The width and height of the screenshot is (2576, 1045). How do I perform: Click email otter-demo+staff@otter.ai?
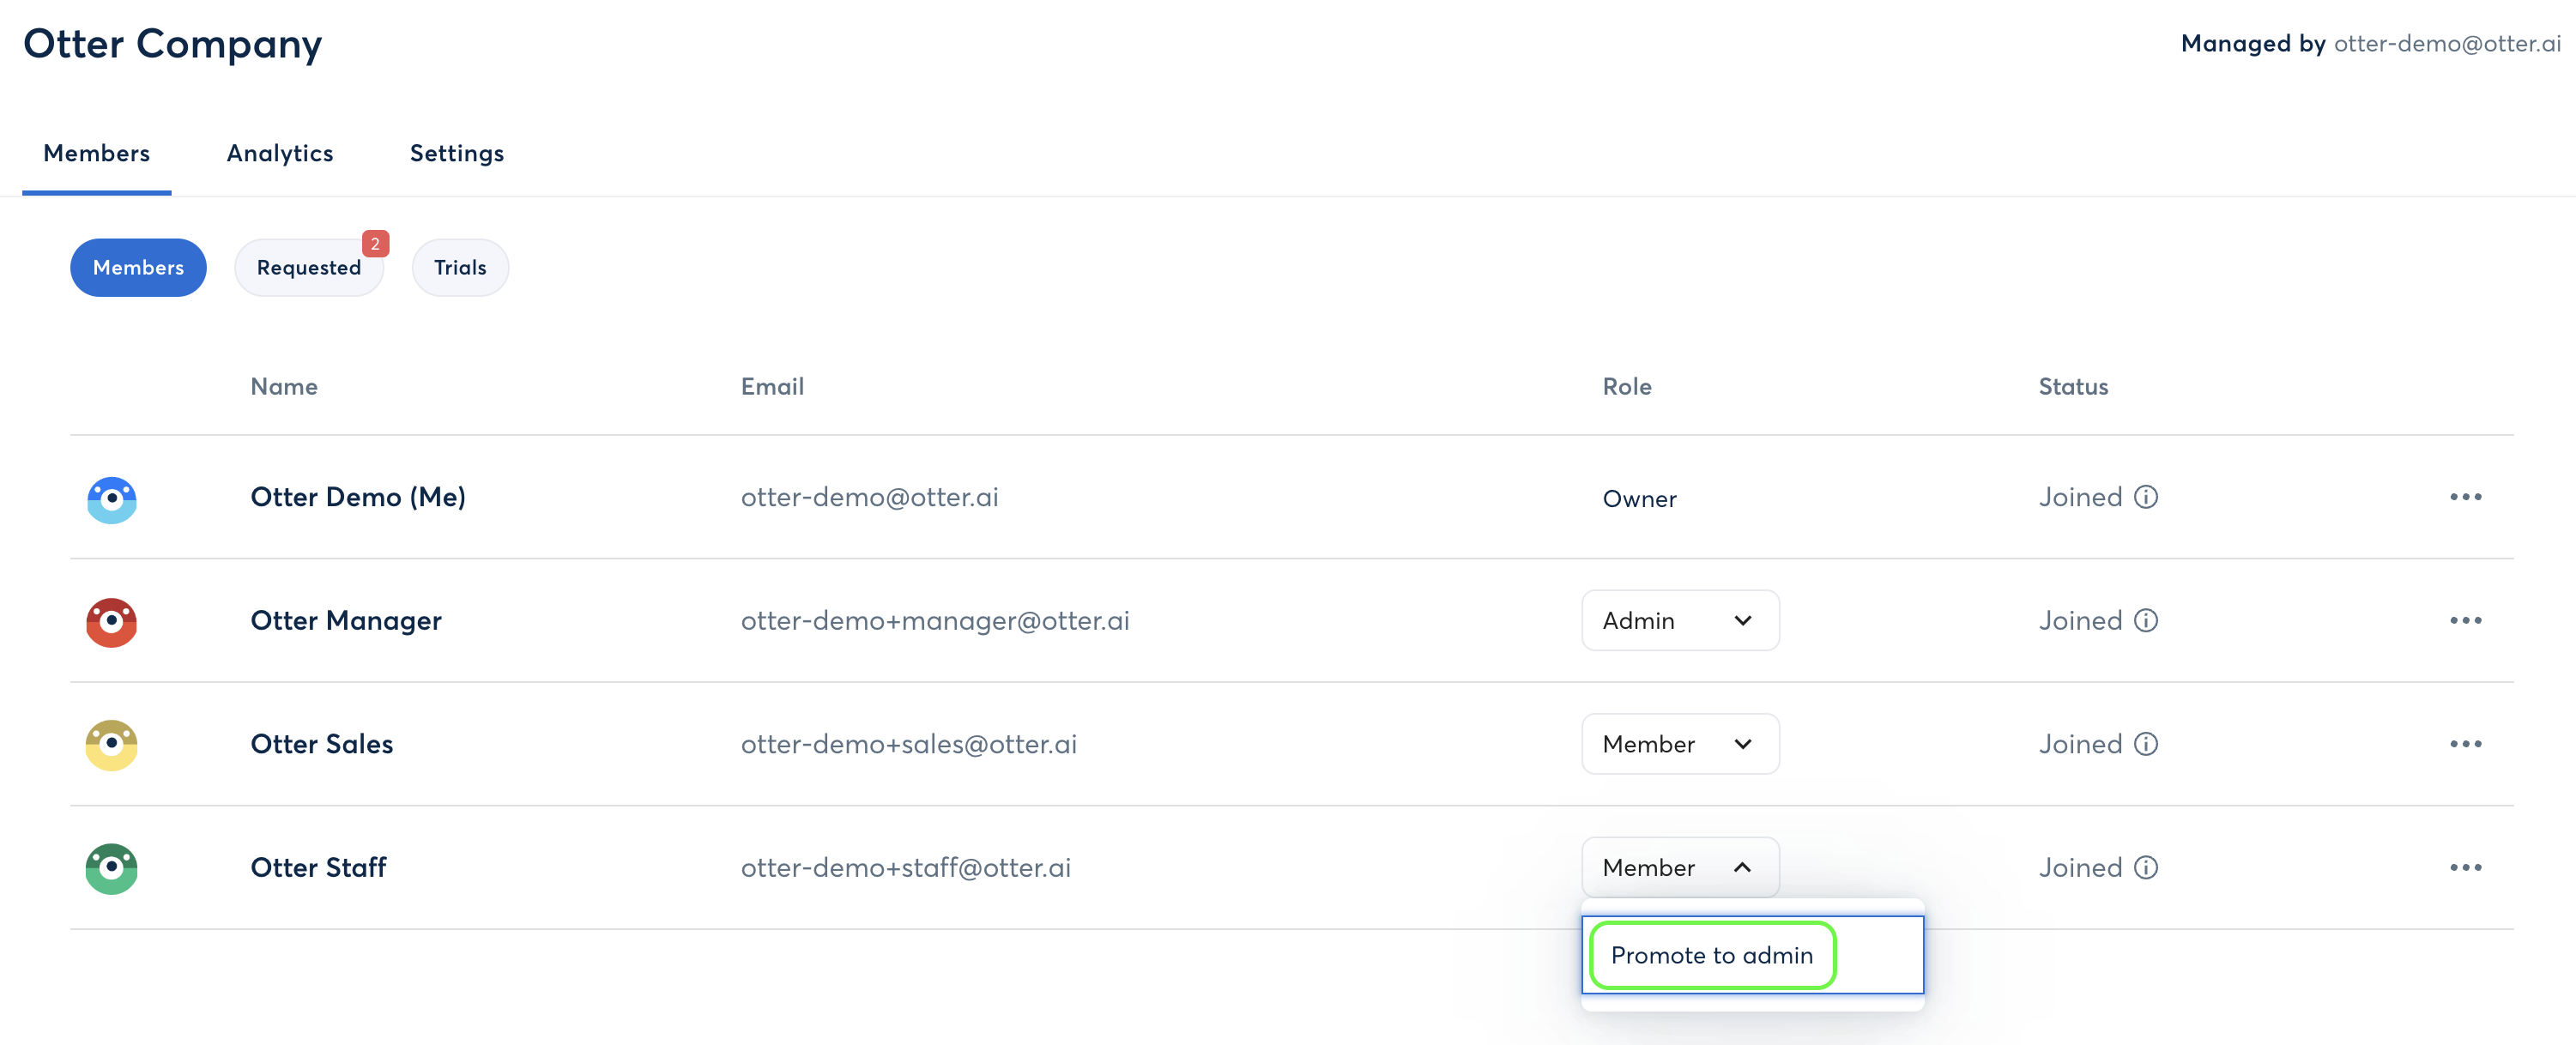(x=905, y=867)
